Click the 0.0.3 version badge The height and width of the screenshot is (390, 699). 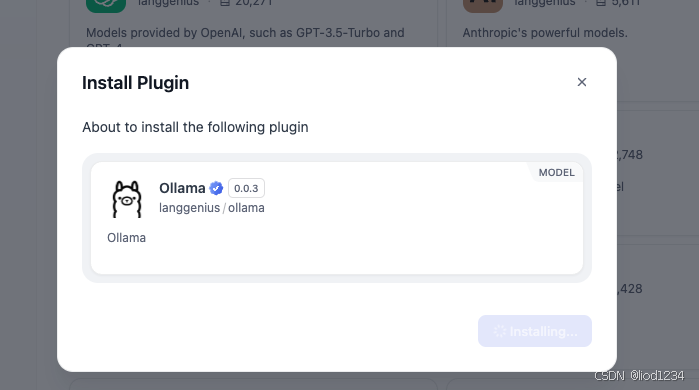tap(246, 188)
